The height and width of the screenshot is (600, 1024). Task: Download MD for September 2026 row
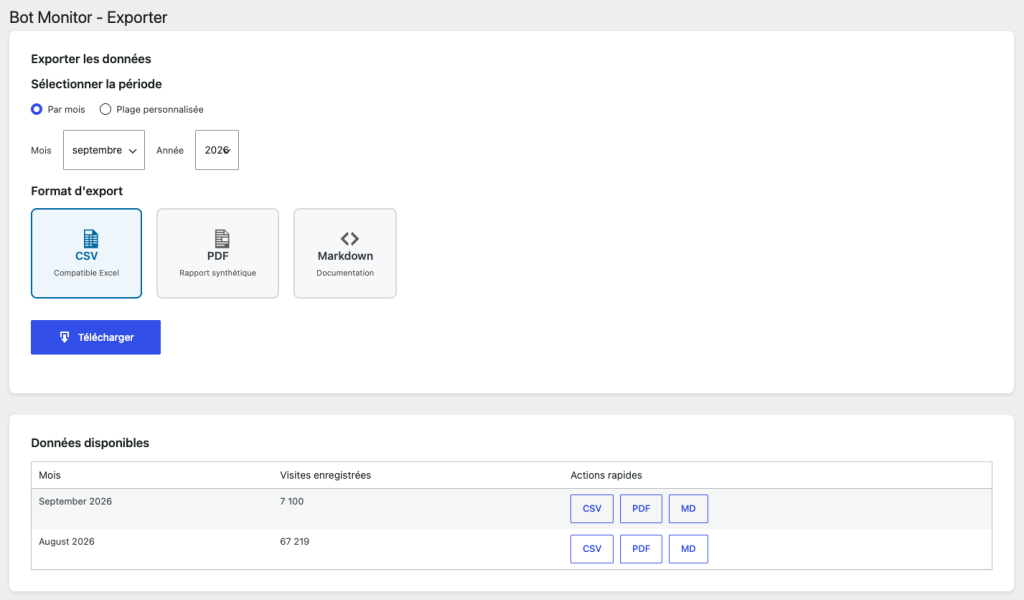click(x=688, y=509)
